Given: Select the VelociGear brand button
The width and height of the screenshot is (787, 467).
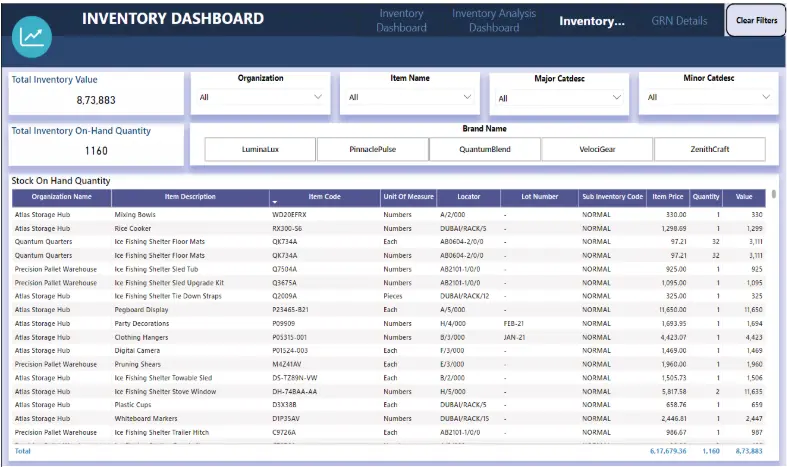Looking at the screenshot, I should [x=597, y=149].
